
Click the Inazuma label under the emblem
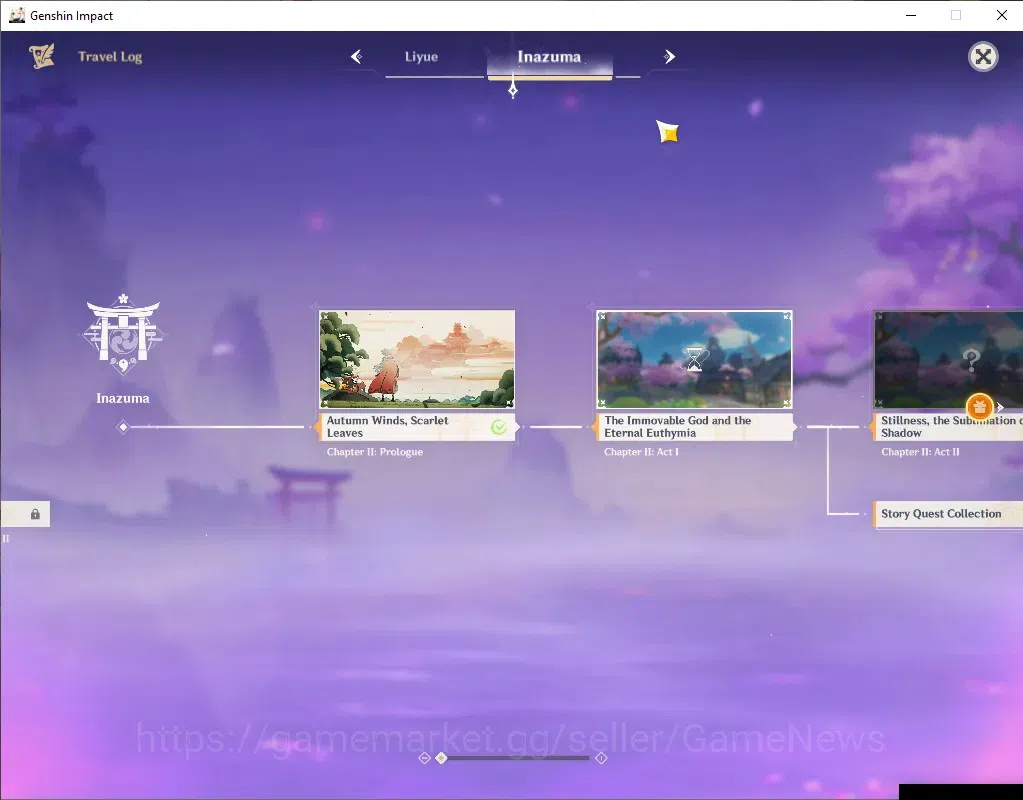click(x=123, y=398)
